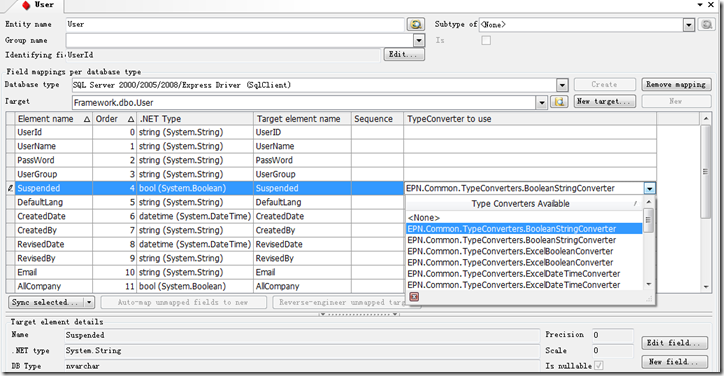Click the New target... button

point(605,101)
